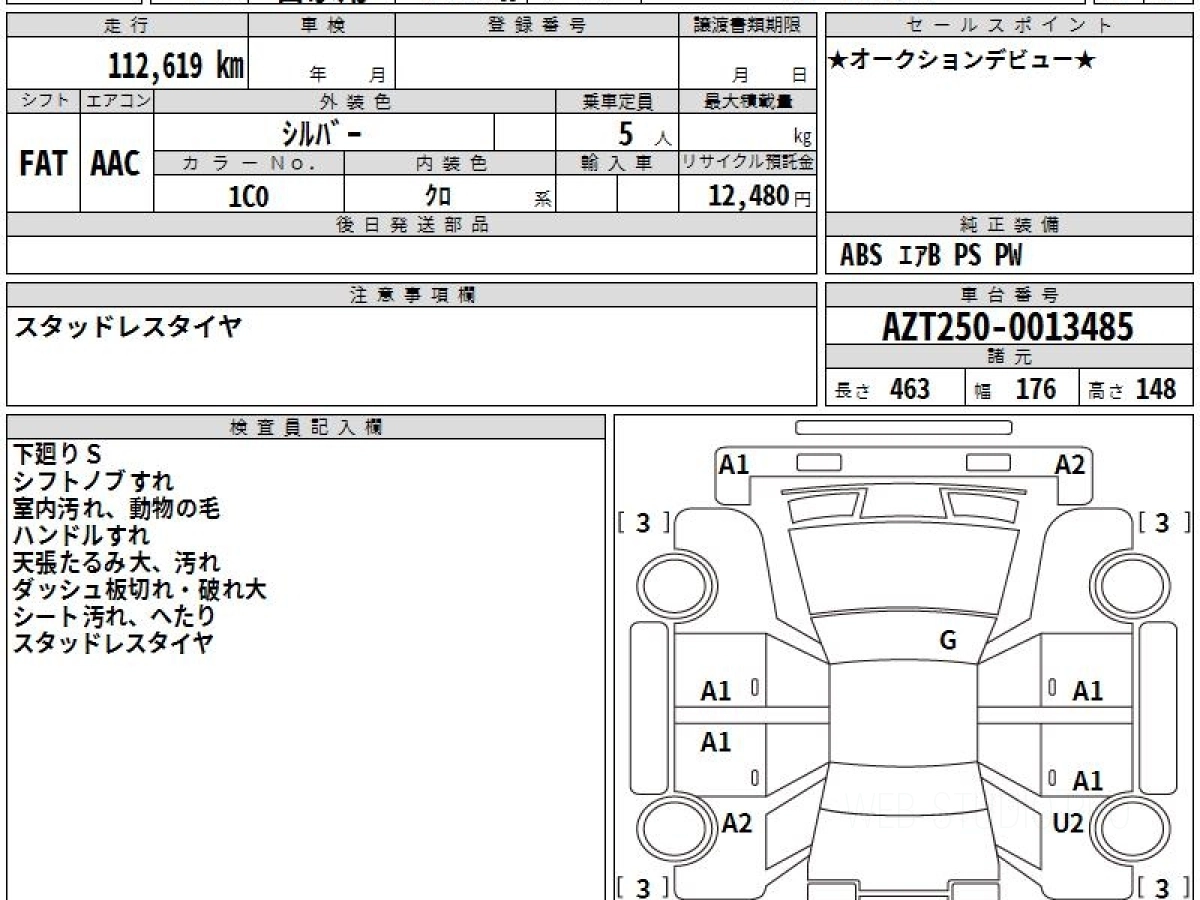Select the ABS エアB PS PW equipment line
Viewport: 1200px width, 900px height.
pos(931,256)
